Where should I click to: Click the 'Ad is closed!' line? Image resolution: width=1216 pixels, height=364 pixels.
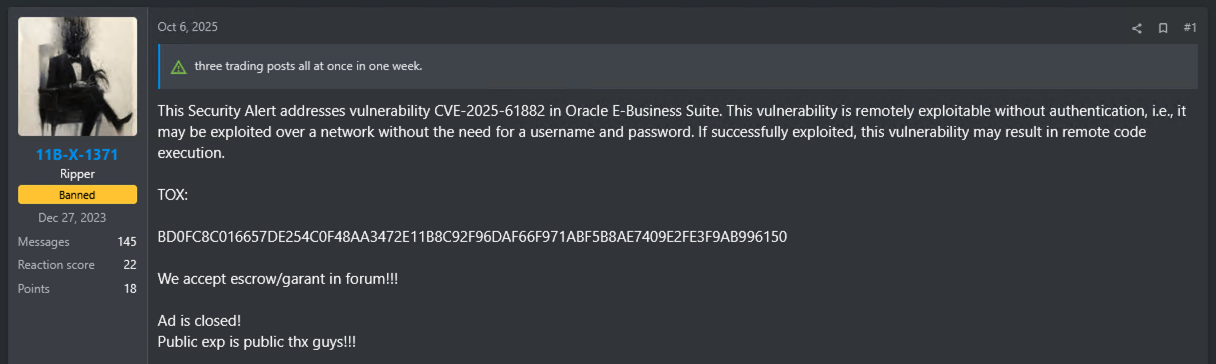click(199, 322)
